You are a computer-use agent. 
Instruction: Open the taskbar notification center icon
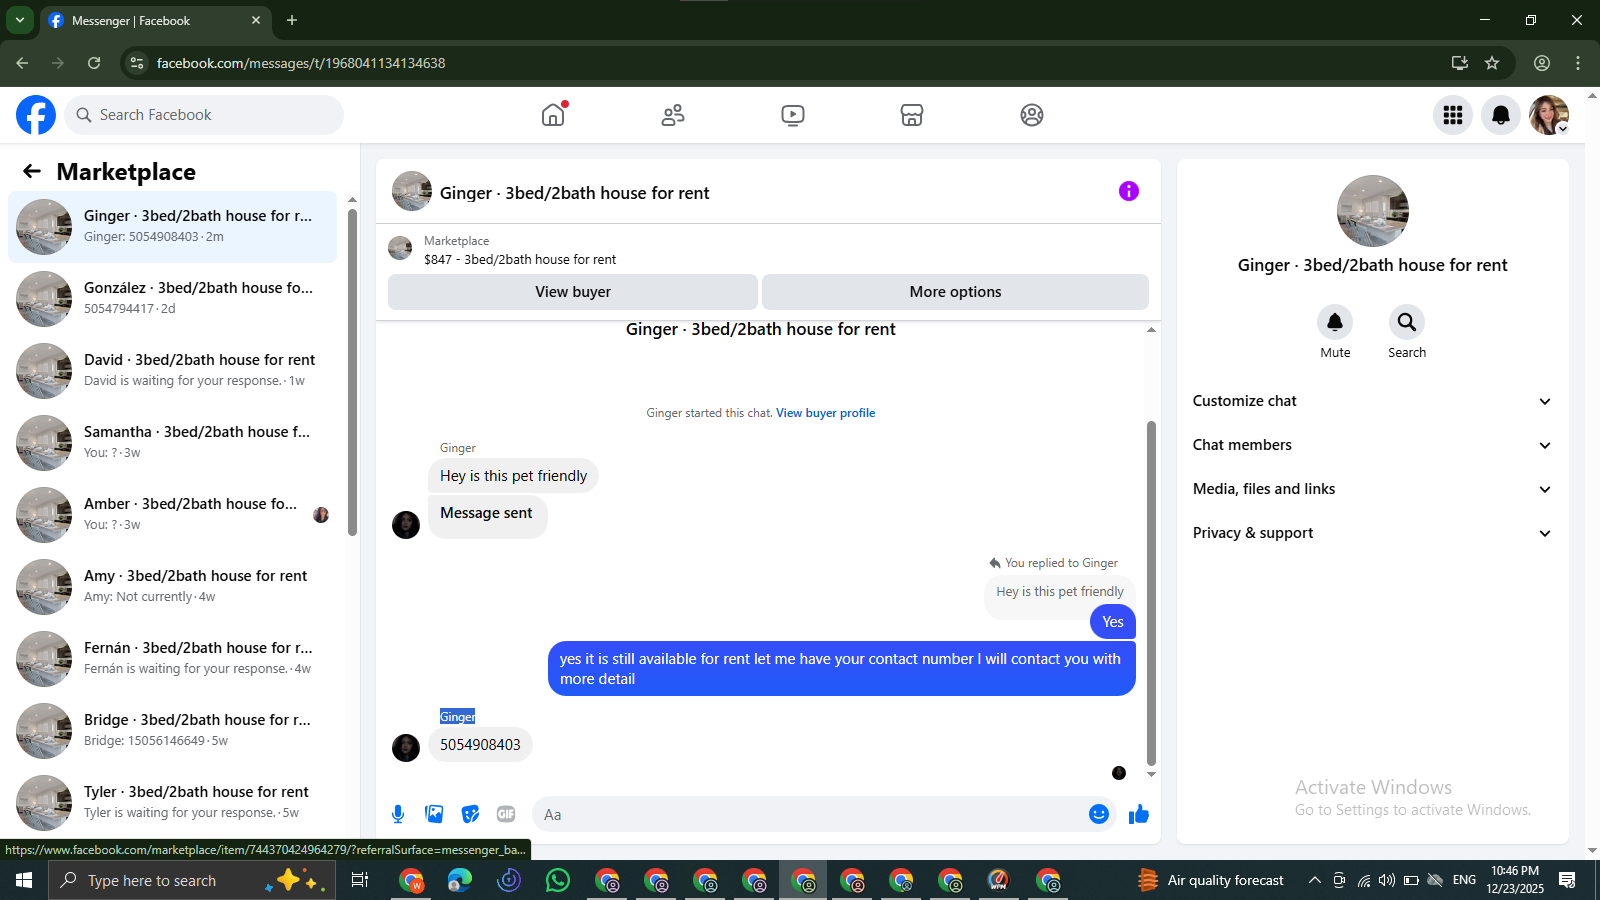pos(1567,880)
